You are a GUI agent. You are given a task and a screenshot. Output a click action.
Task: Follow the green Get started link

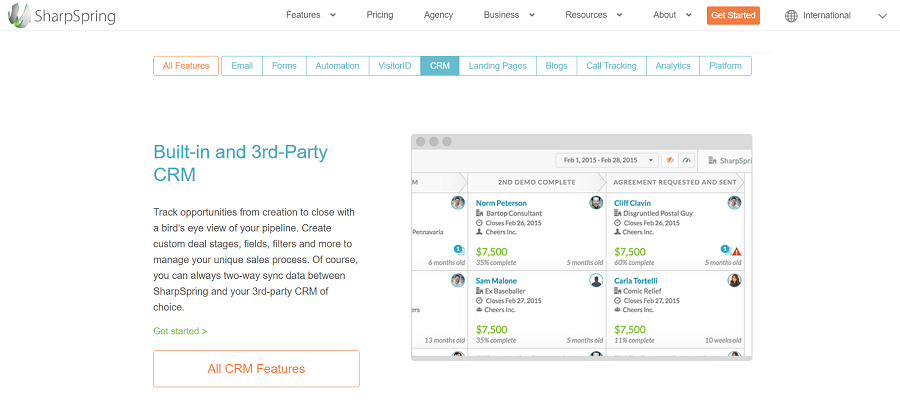(x=180, y=331)
